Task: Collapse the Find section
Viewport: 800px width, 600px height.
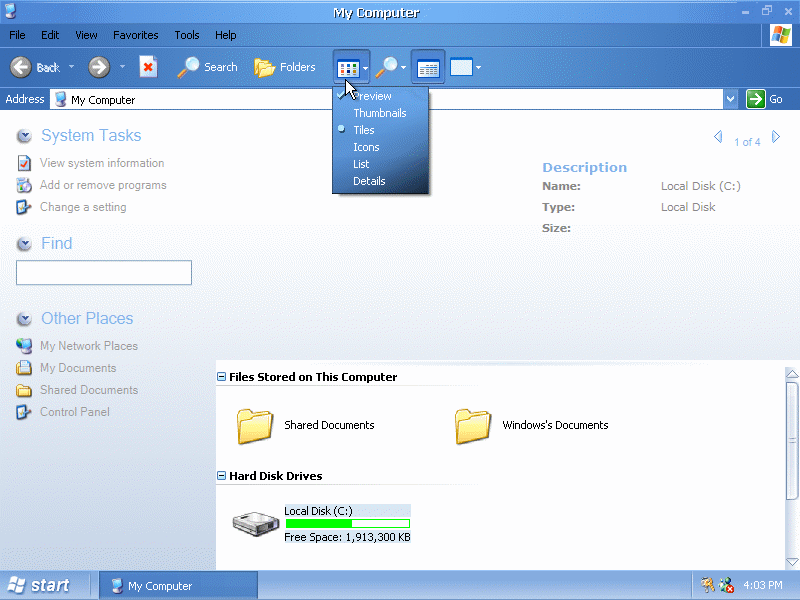Action: coord(24,244)
